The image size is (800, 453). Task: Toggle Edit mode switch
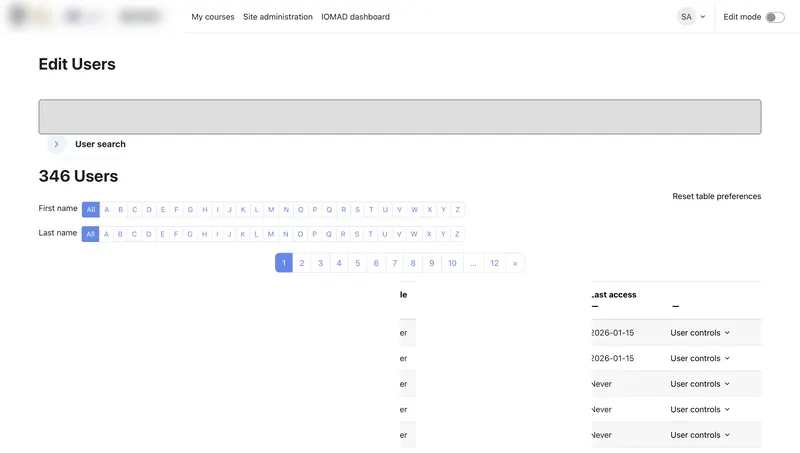775,17
